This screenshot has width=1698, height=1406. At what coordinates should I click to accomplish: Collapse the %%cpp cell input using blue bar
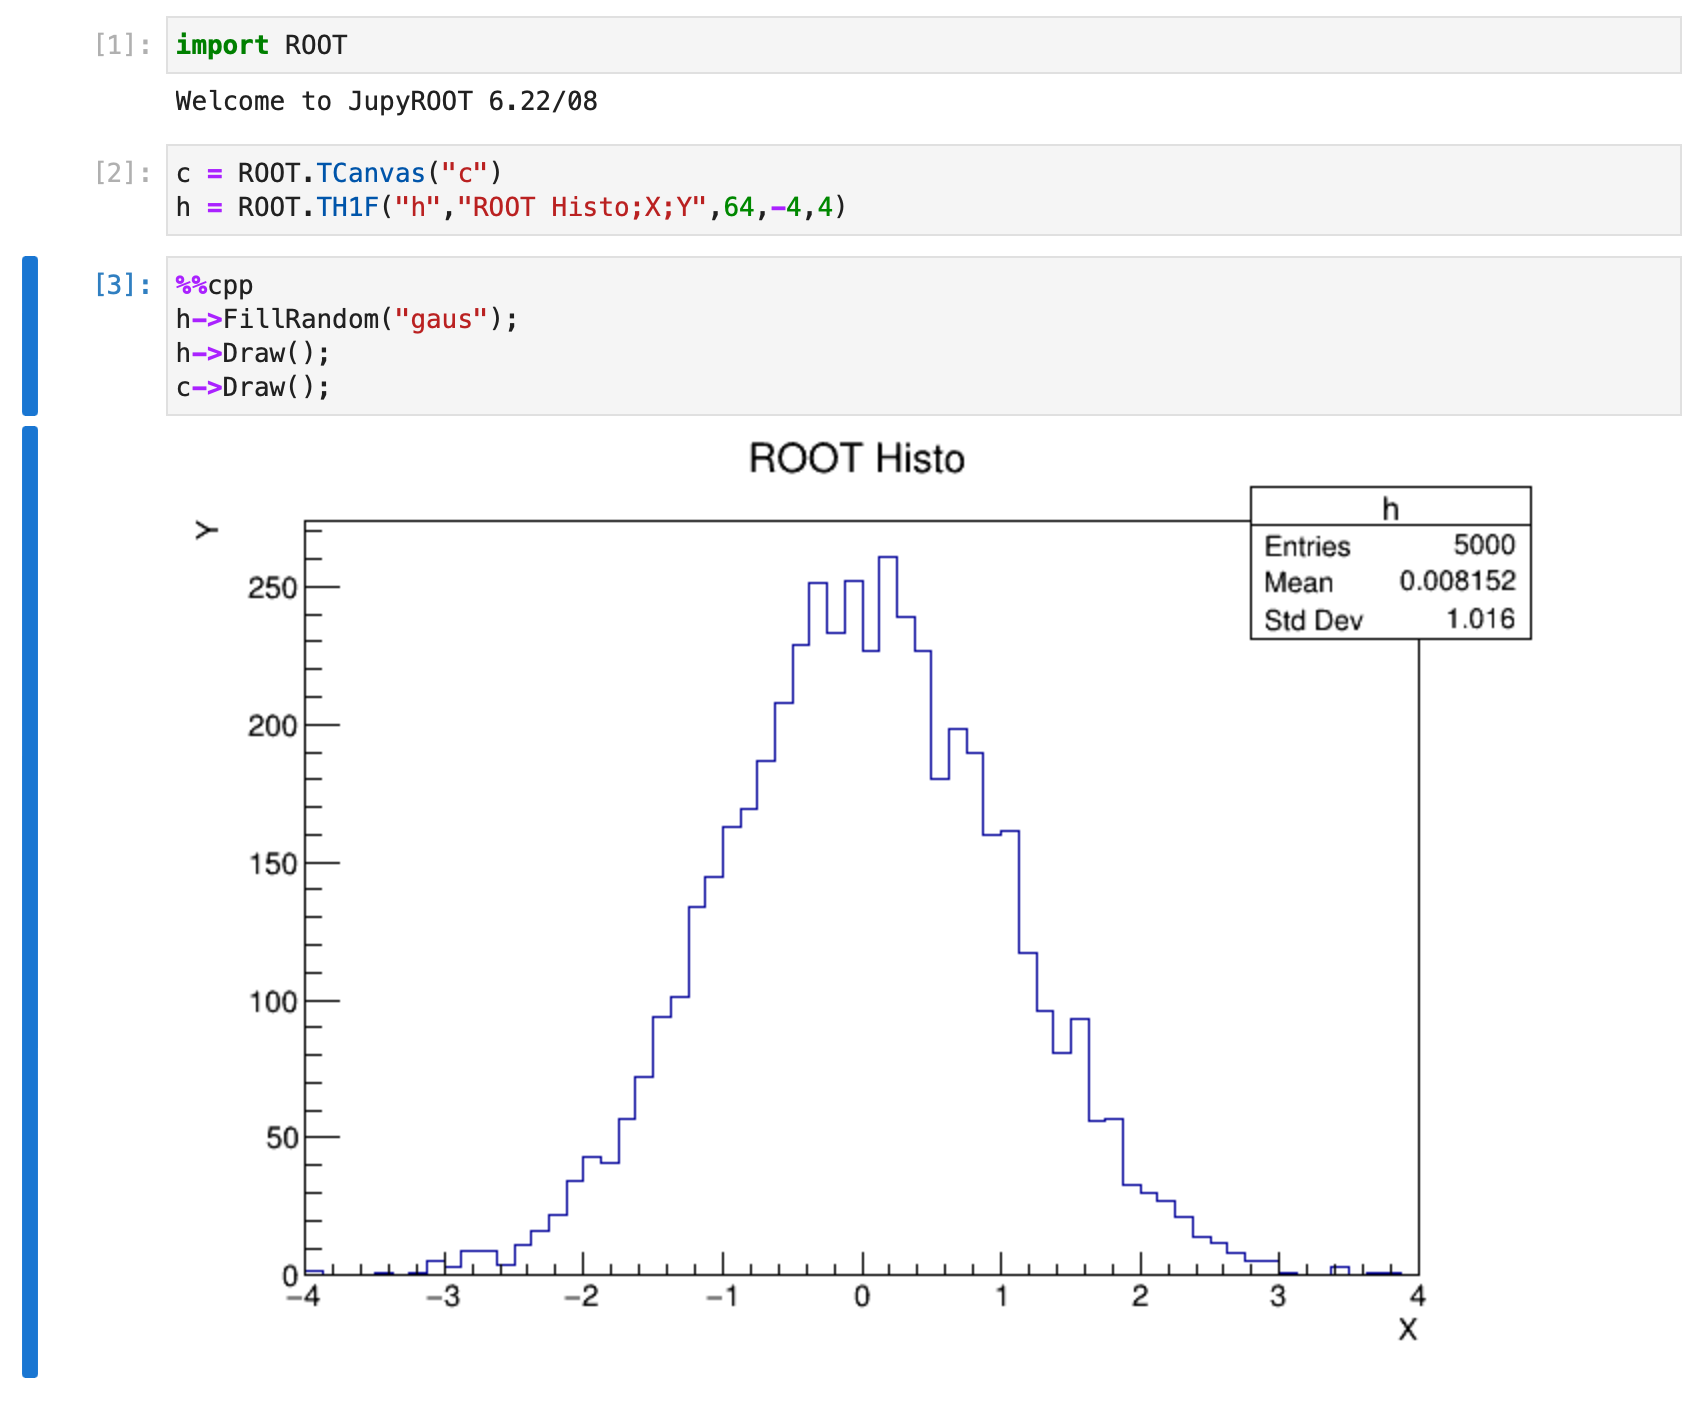coord(30,335)
